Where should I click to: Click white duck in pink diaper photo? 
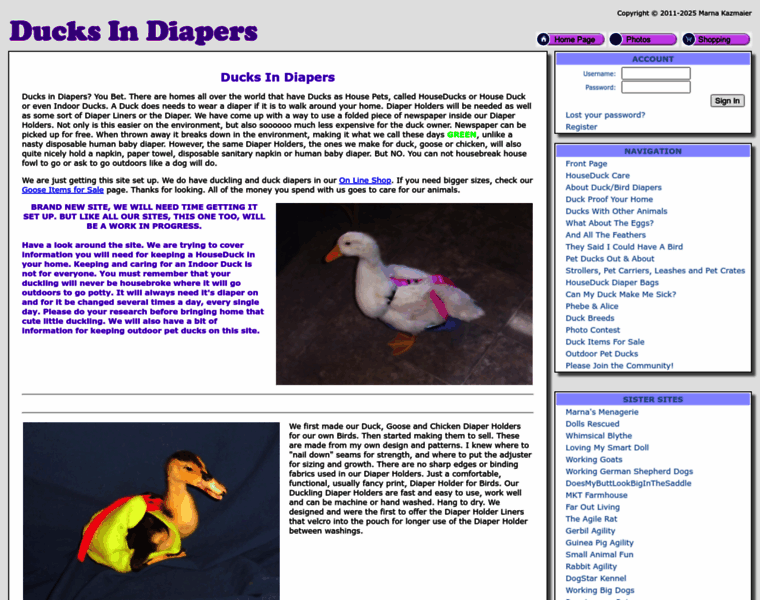(404, 294)
